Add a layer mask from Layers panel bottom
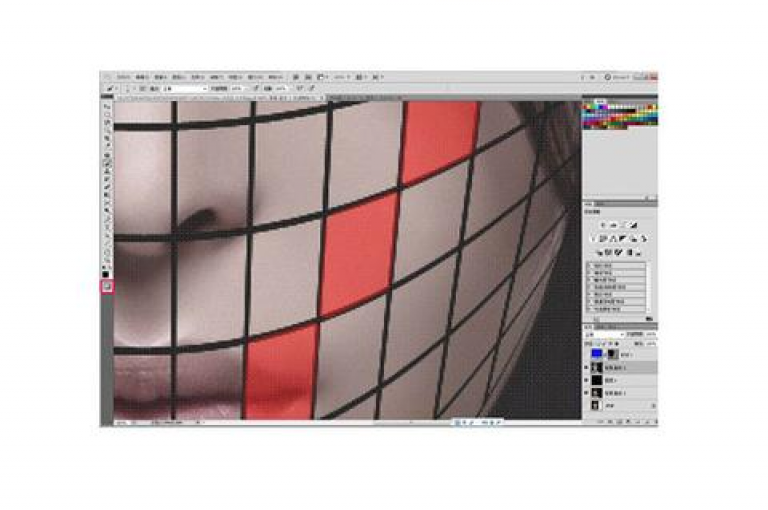Viewport: 768px width, 510px height. tap(620, 421)
